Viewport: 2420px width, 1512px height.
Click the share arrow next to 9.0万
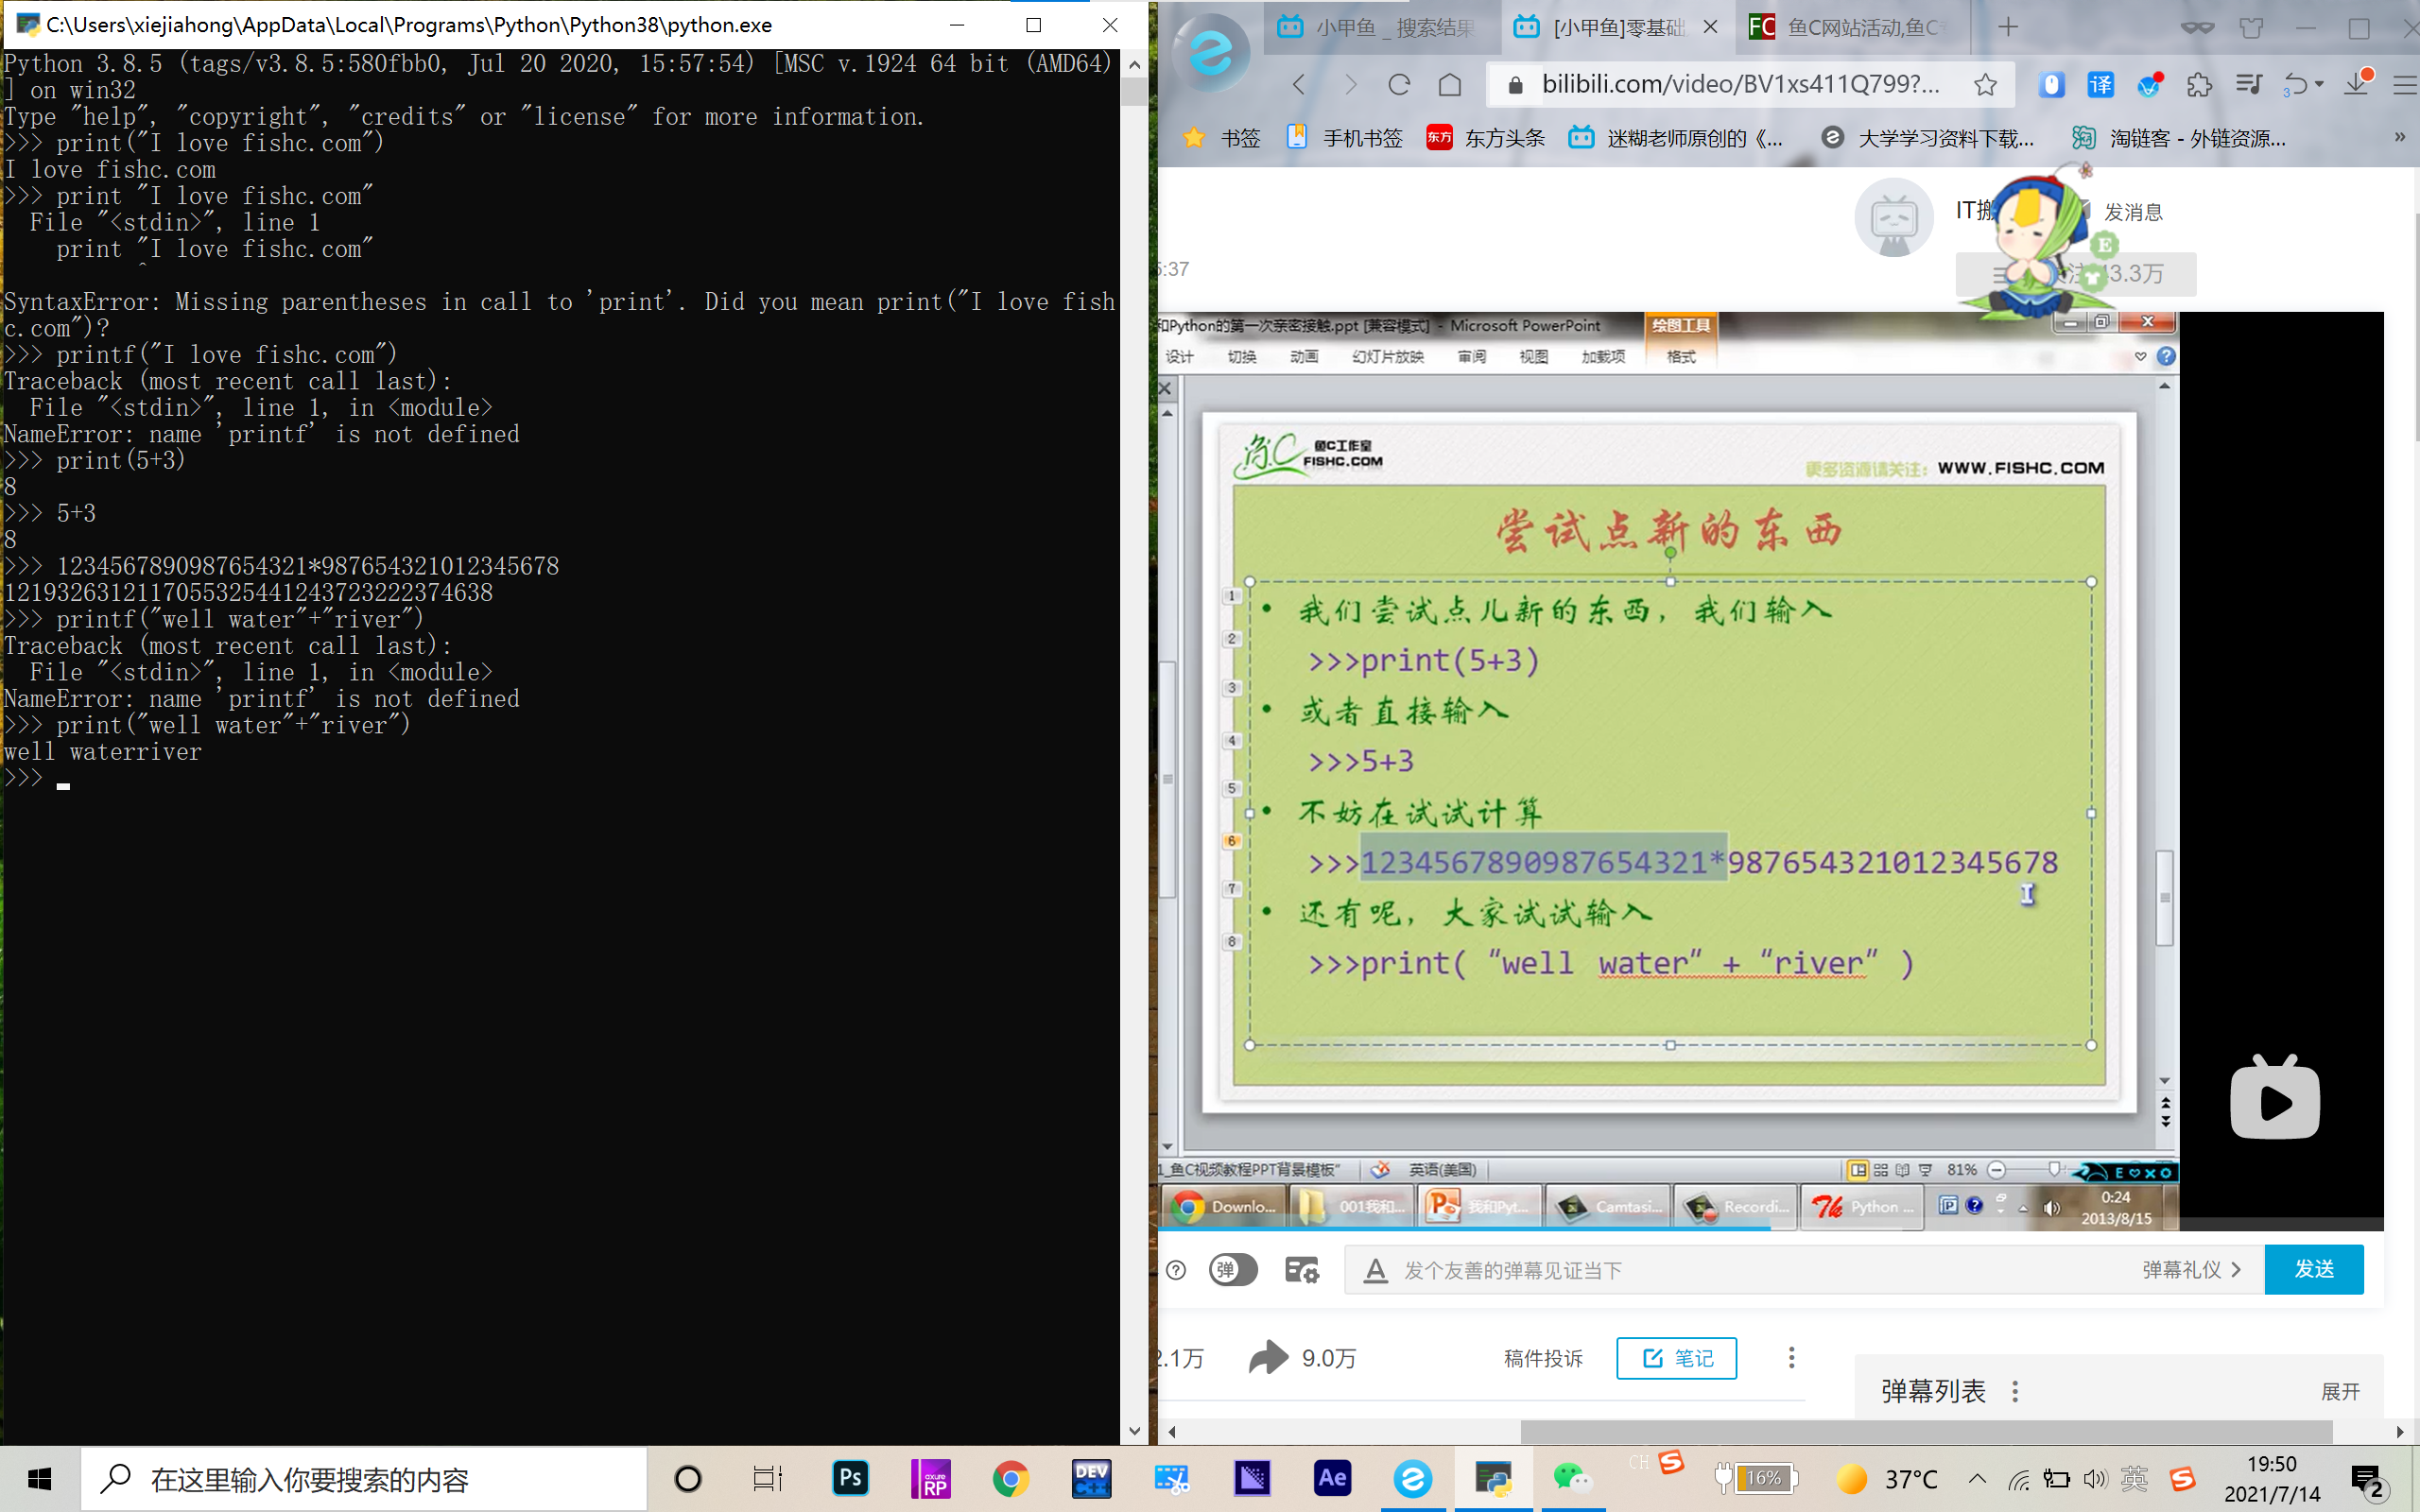[1267, 1357]
